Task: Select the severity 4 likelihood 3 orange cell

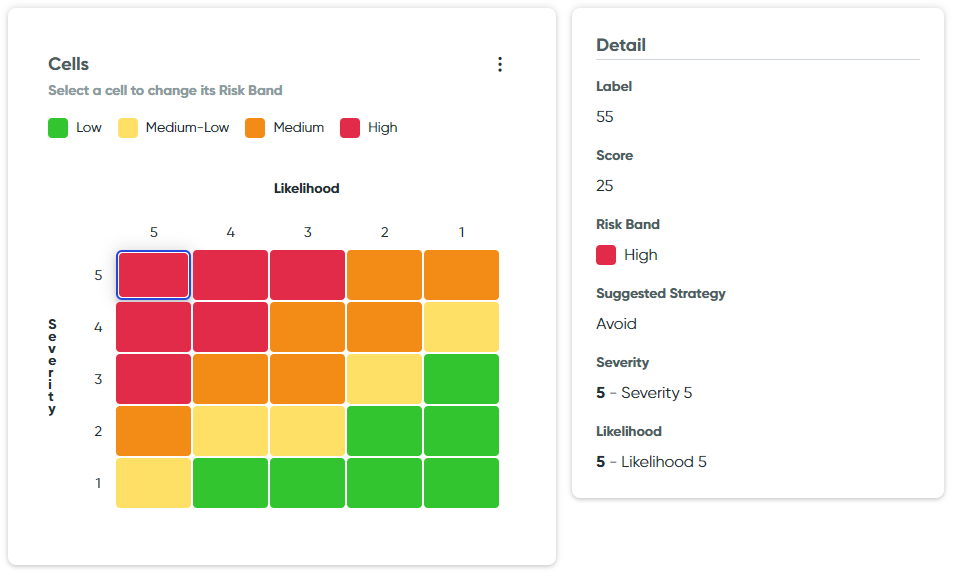Action: (307, 327)
